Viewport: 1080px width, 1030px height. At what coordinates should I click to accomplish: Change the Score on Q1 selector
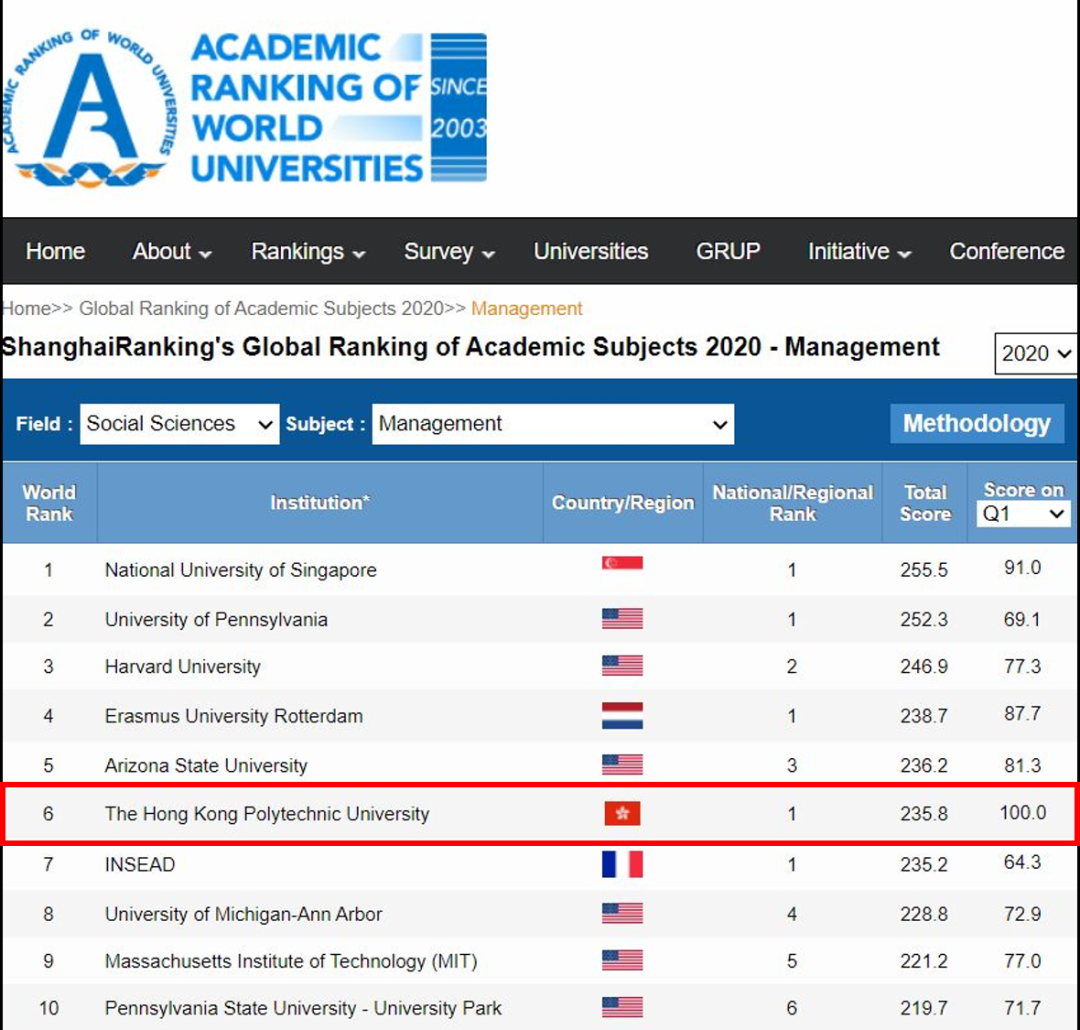pos(1023,514)
